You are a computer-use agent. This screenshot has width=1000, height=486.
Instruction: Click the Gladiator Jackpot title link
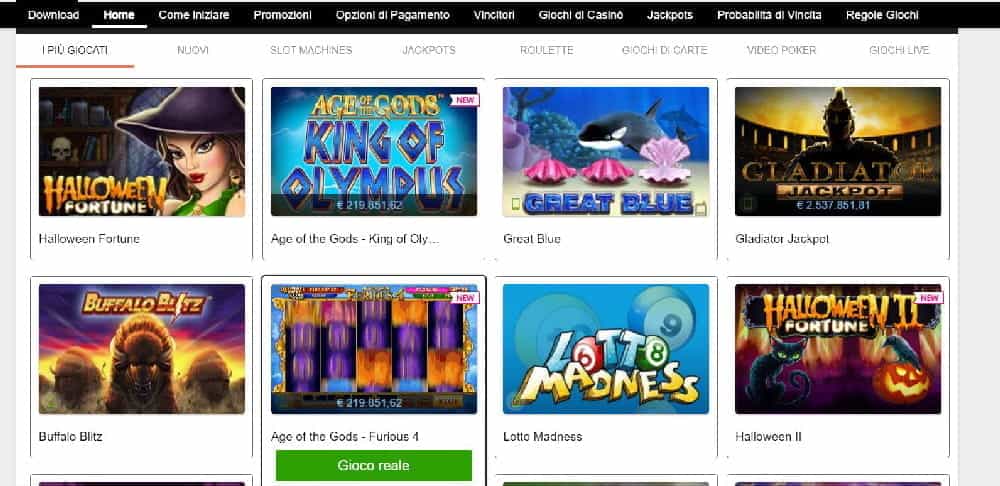click(x=782, y=239)
